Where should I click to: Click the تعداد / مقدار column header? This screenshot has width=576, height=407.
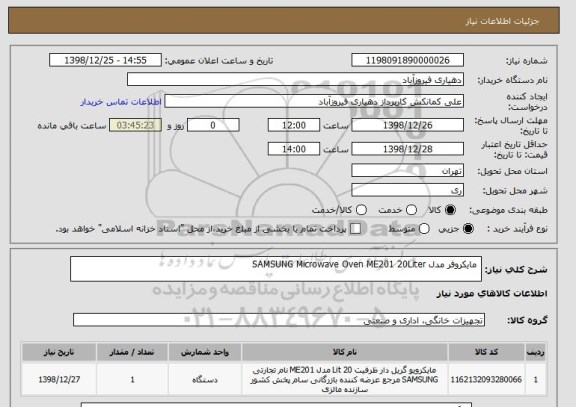coord(132,352)
